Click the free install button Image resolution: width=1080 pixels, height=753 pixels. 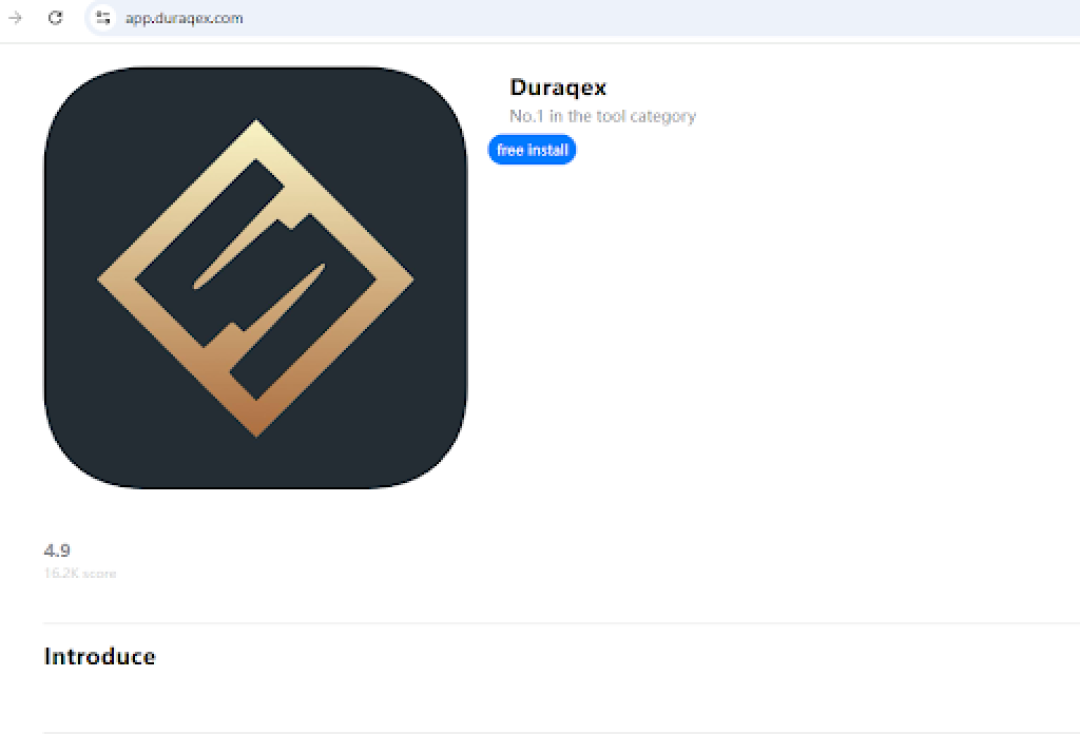click(532, 149)
